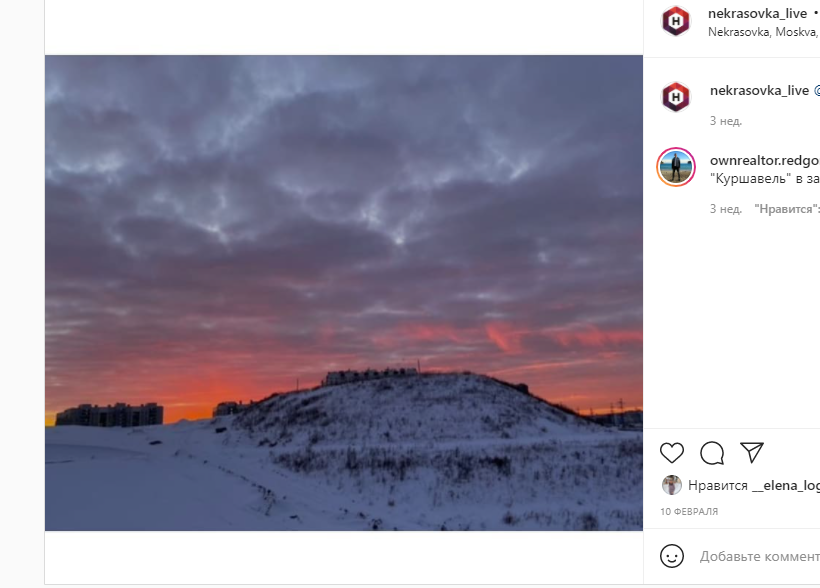Open ownrealtor.redgo commenter username
Viewport: 820px width, 588px height.
[x=765, y=160]
